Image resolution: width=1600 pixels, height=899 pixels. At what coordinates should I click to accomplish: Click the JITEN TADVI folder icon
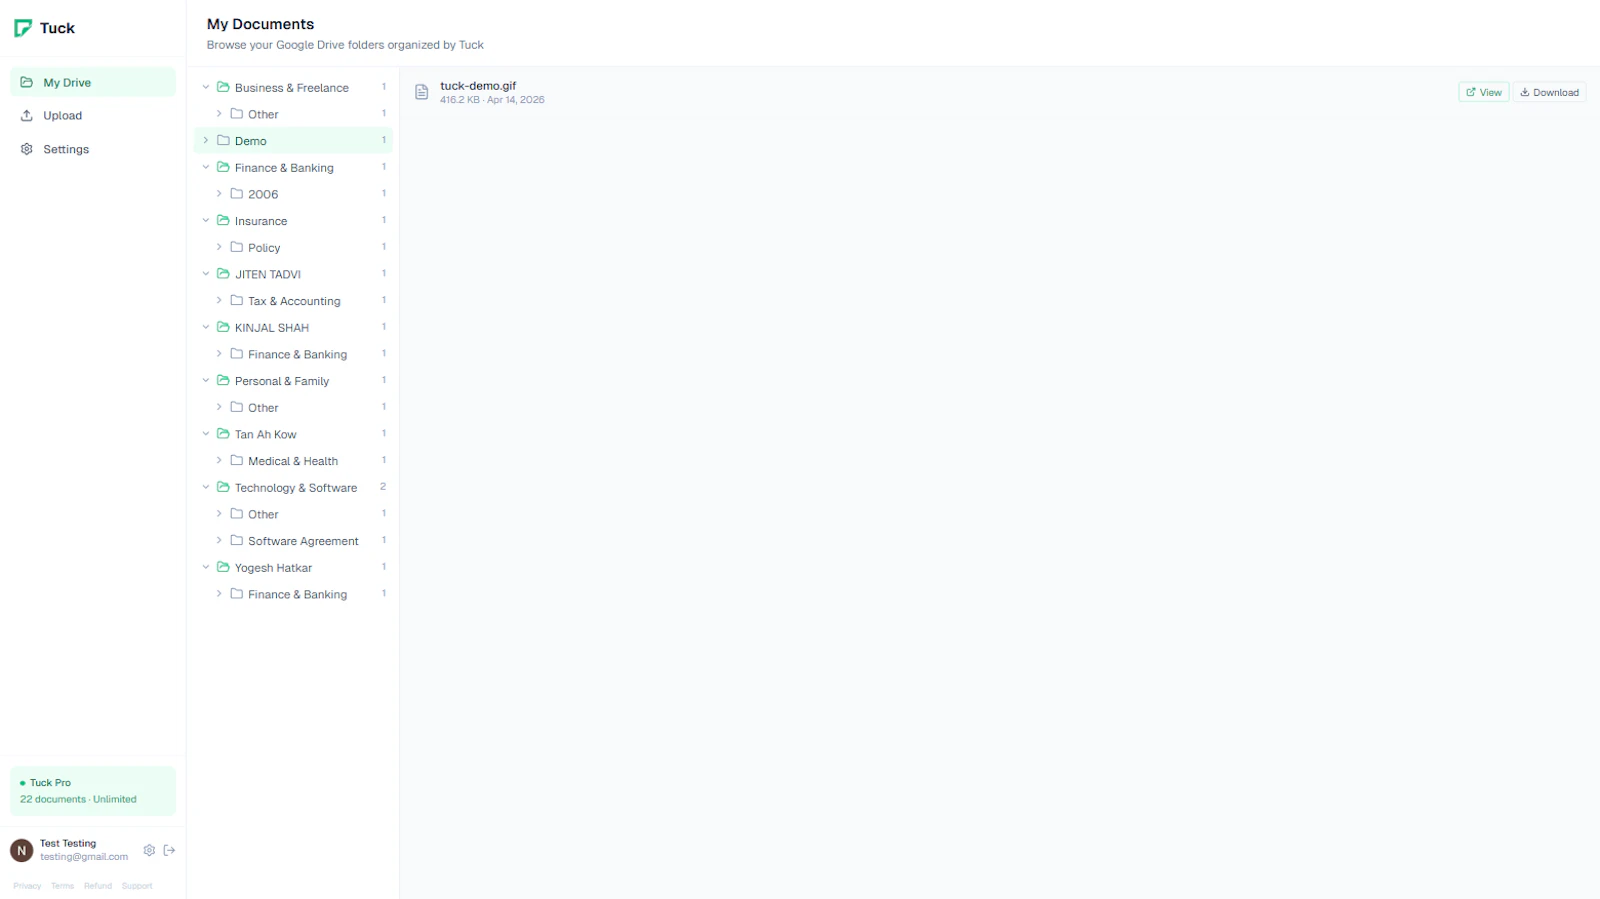[223, 274]
